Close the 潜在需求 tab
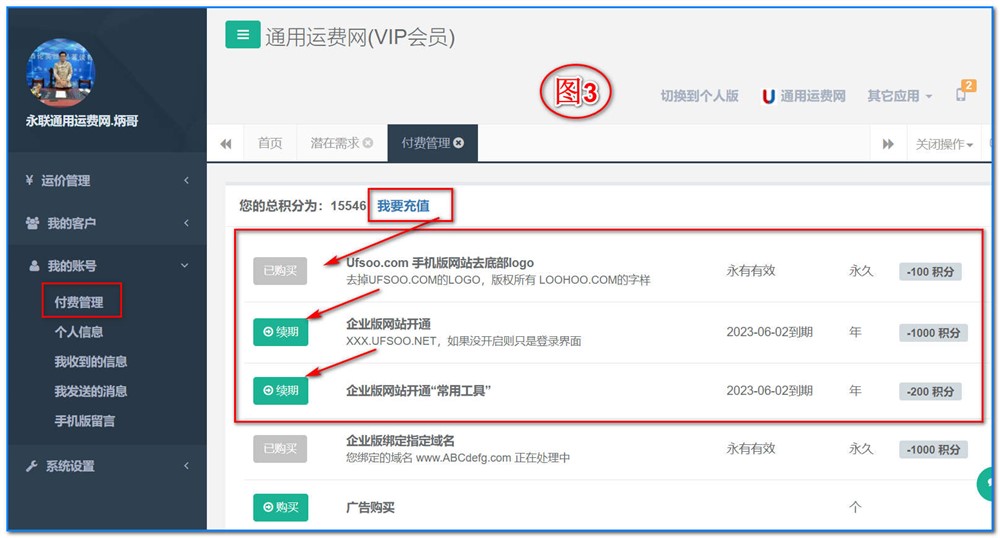Viewport: 1000px width, 538px height. [x=368, y=143]
